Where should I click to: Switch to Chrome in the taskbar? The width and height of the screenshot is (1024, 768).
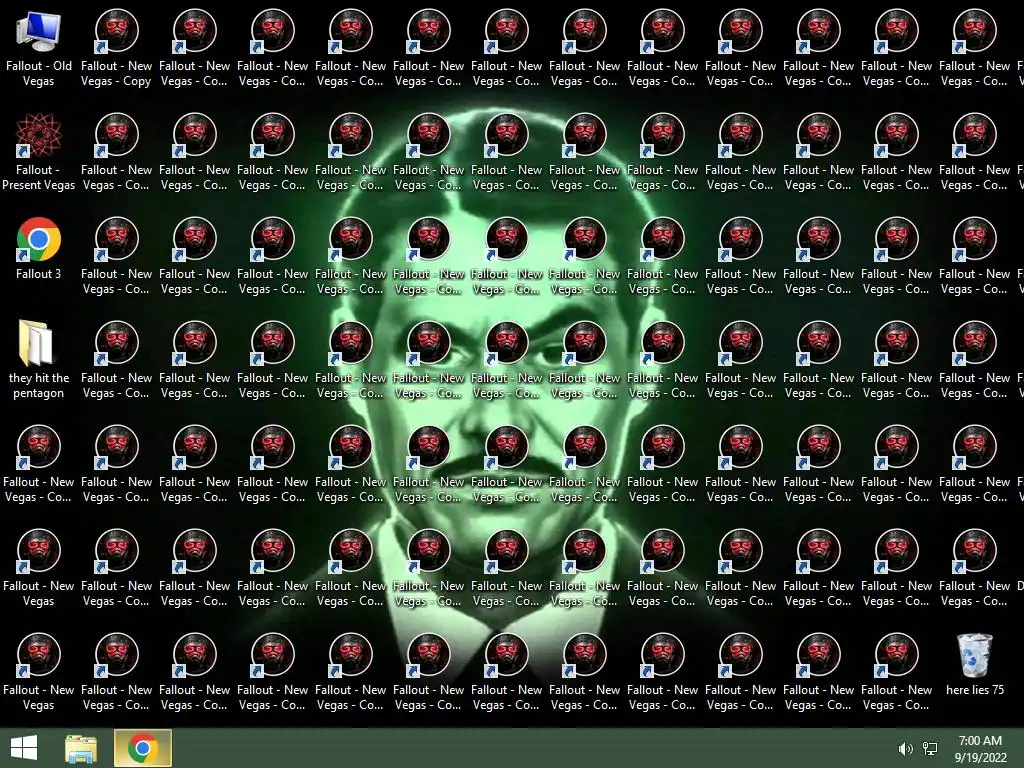click(143, 748)
